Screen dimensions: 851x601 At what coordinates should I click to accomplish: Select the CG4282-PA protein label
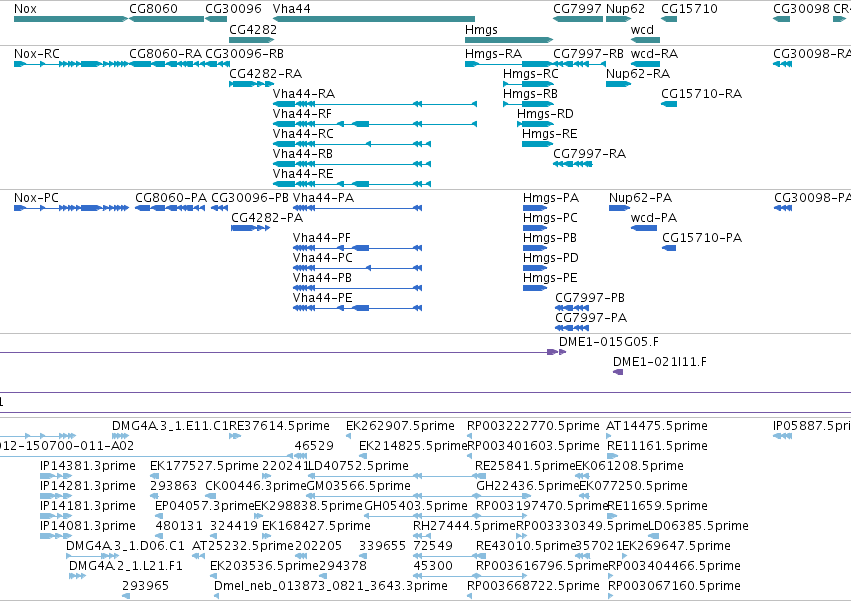[x=267, y=218]
